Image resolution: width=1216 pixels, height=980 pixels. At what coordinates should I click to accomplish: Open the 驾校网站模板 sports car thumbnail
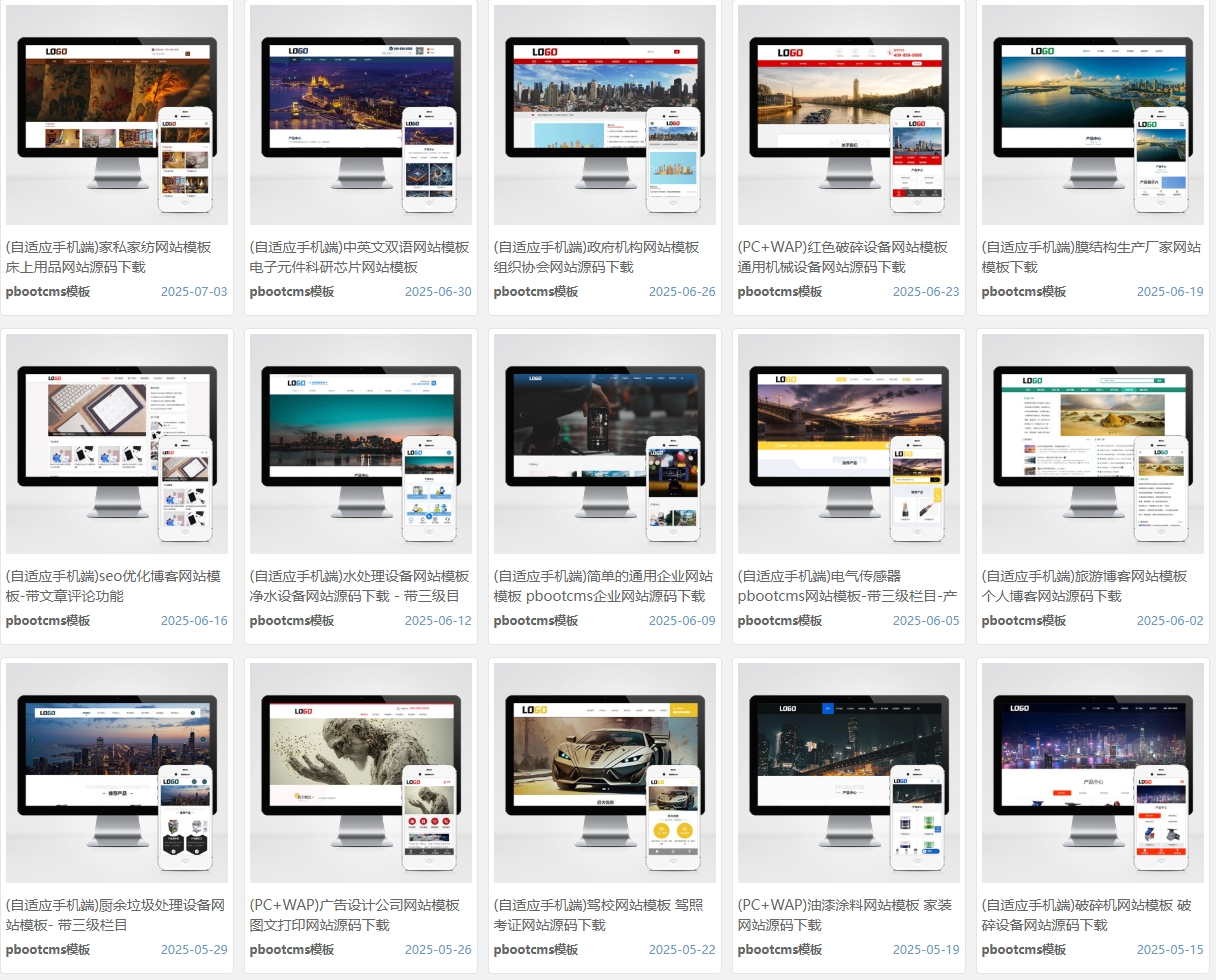click(605, 773)
